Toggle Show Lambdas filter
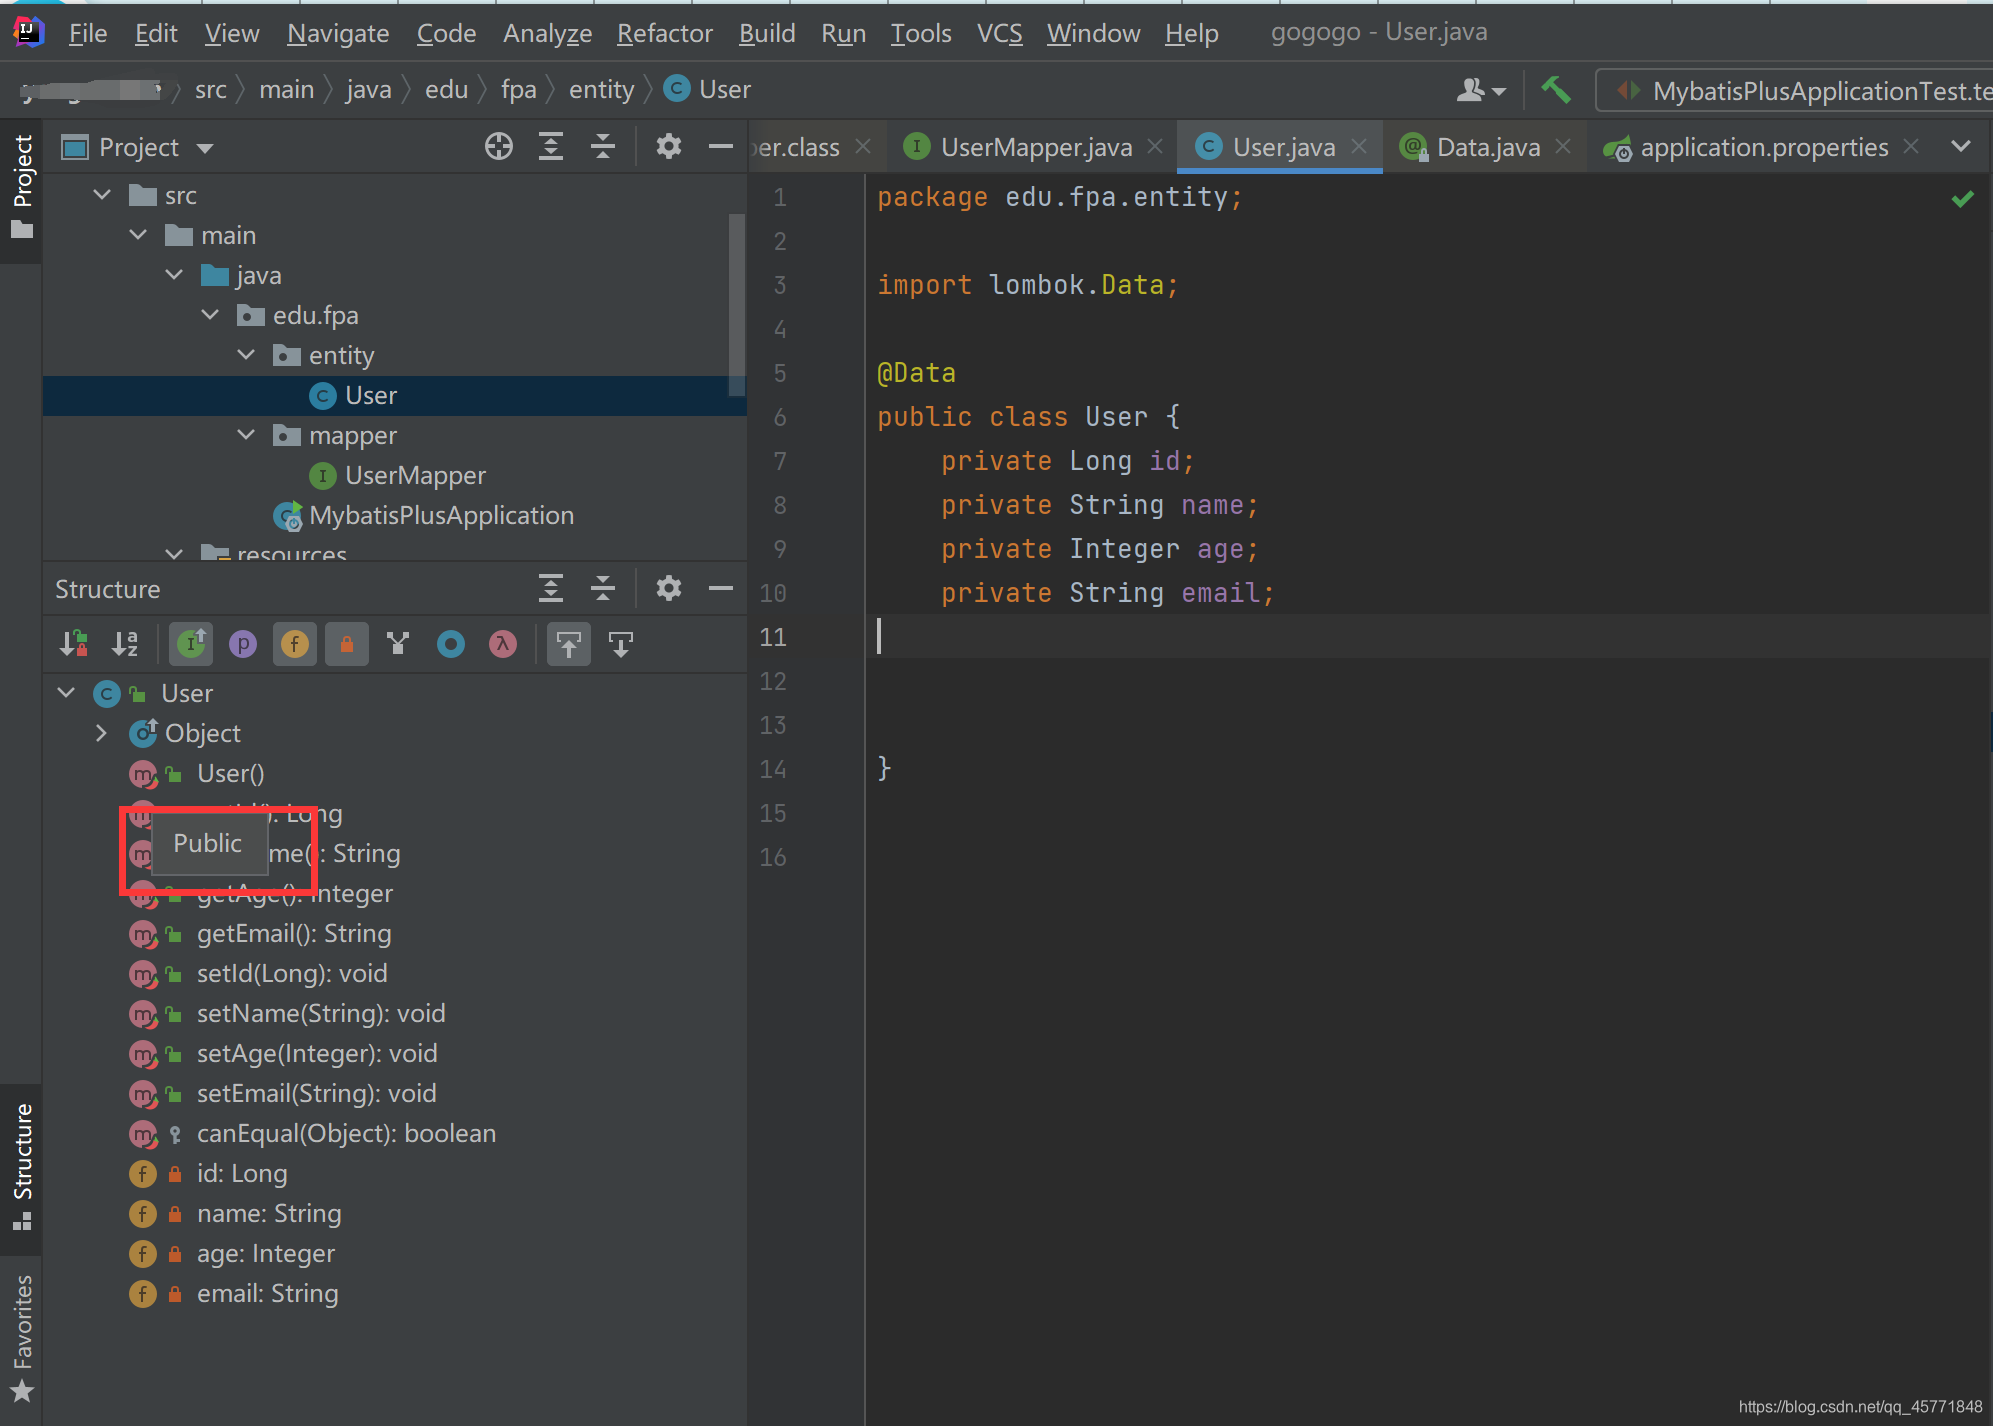 tap(503, 644)
